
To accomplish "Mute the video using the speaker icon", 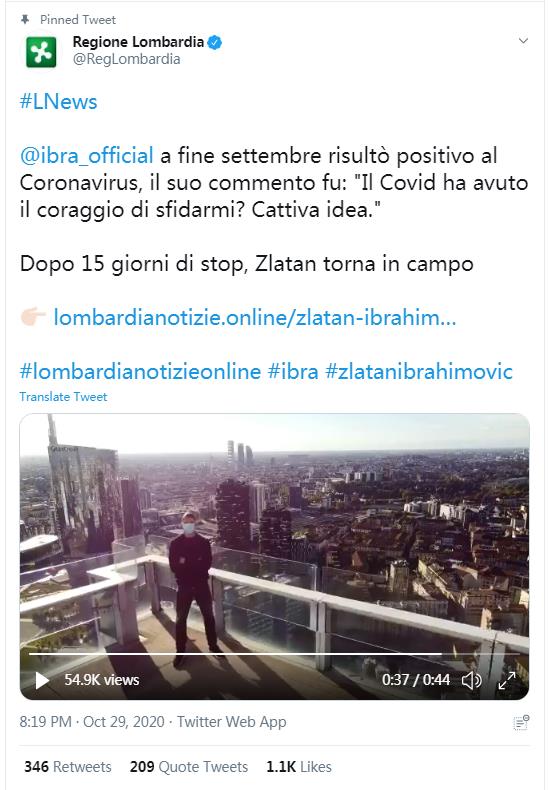I will [471, 680].
